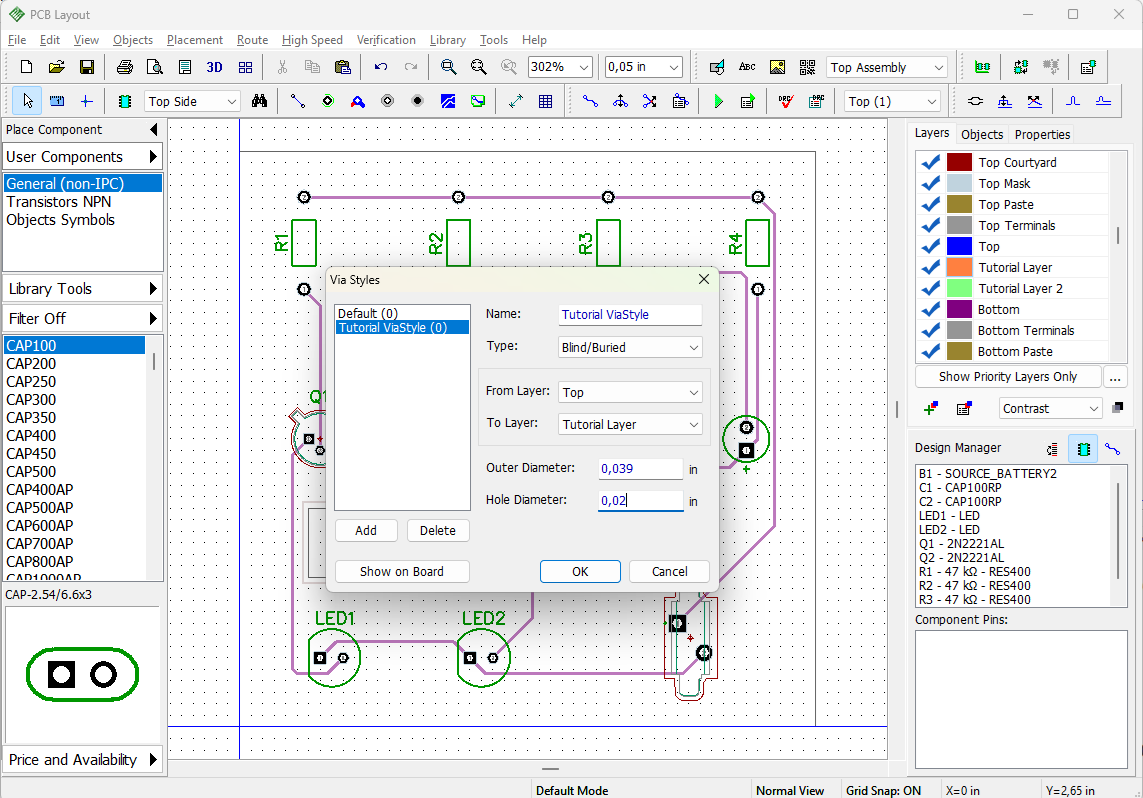Toggle visibility checkmark for Tutorial Layer
Image resolution: width=1143 pixels, height=798 pixels.
(x=930, y=267)
